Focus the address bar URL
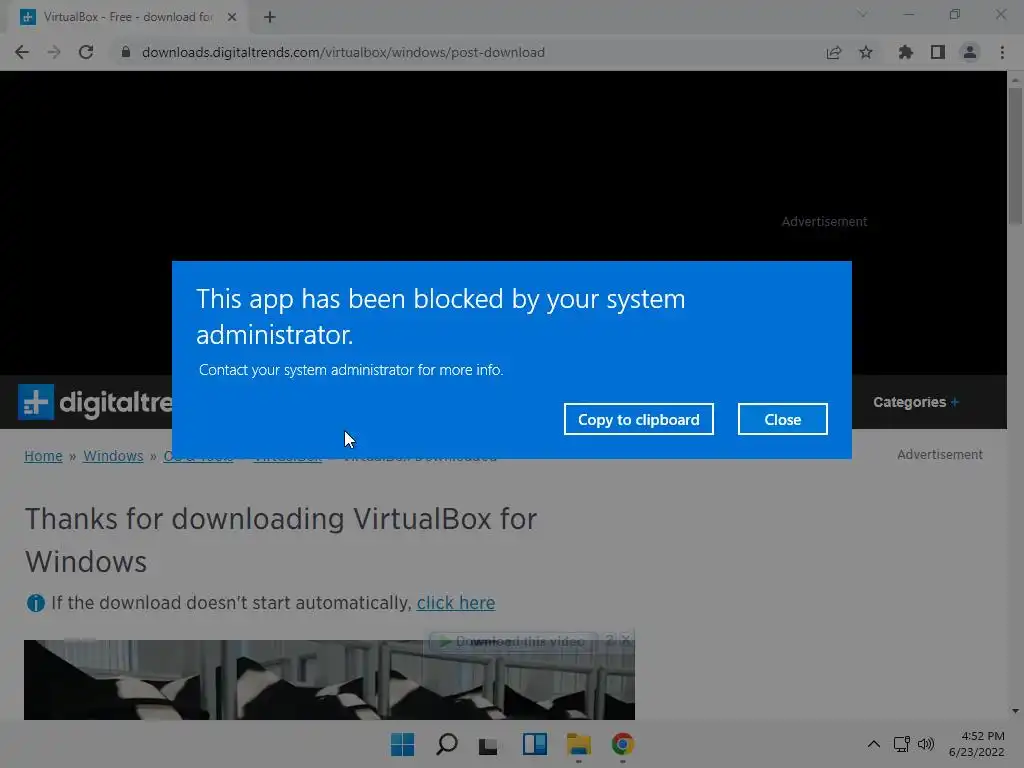Screen dimensions: 1024x768 click(343, 52)
